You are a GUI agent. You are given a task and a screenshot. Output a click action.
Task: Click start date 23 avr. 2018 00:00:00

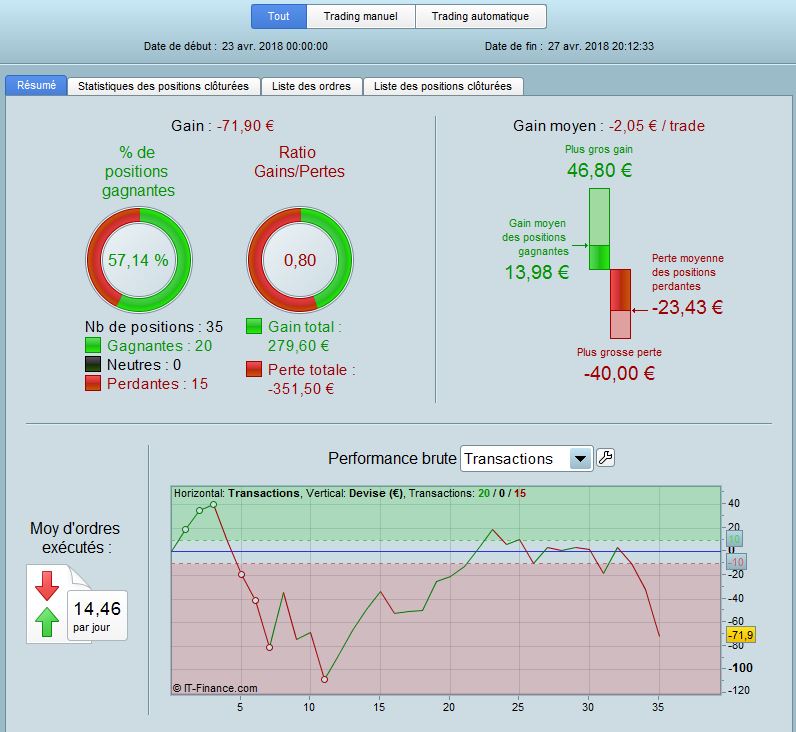pos(275,46)
